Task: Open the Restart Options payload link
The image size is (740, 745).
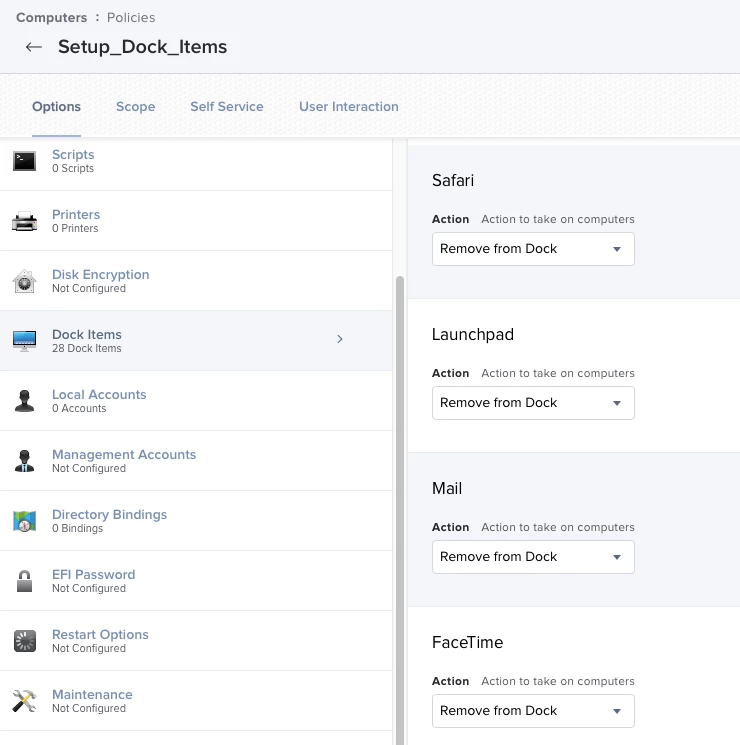Action: click(x=100, y=634)
